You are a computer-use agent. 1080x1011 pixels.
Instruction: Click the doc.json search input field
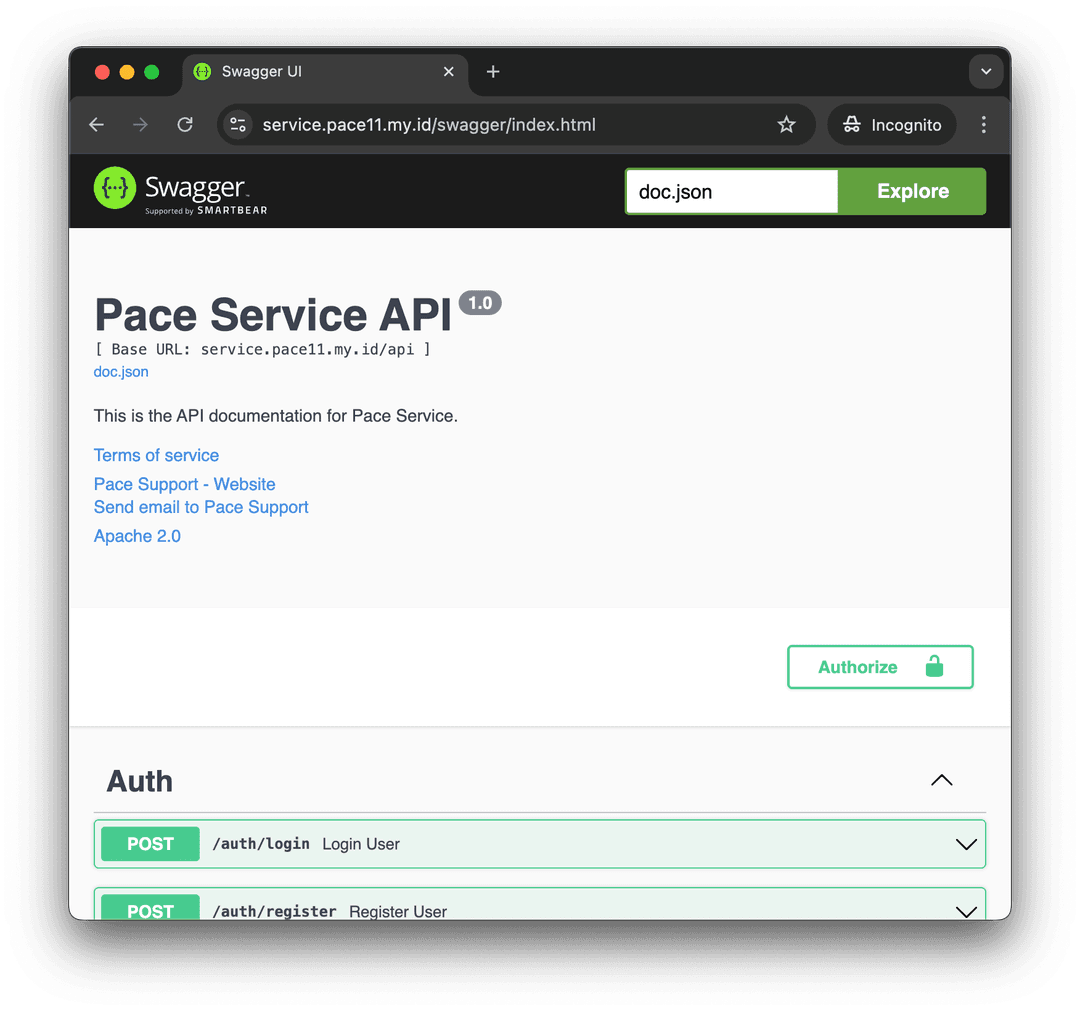pos(731,190)
